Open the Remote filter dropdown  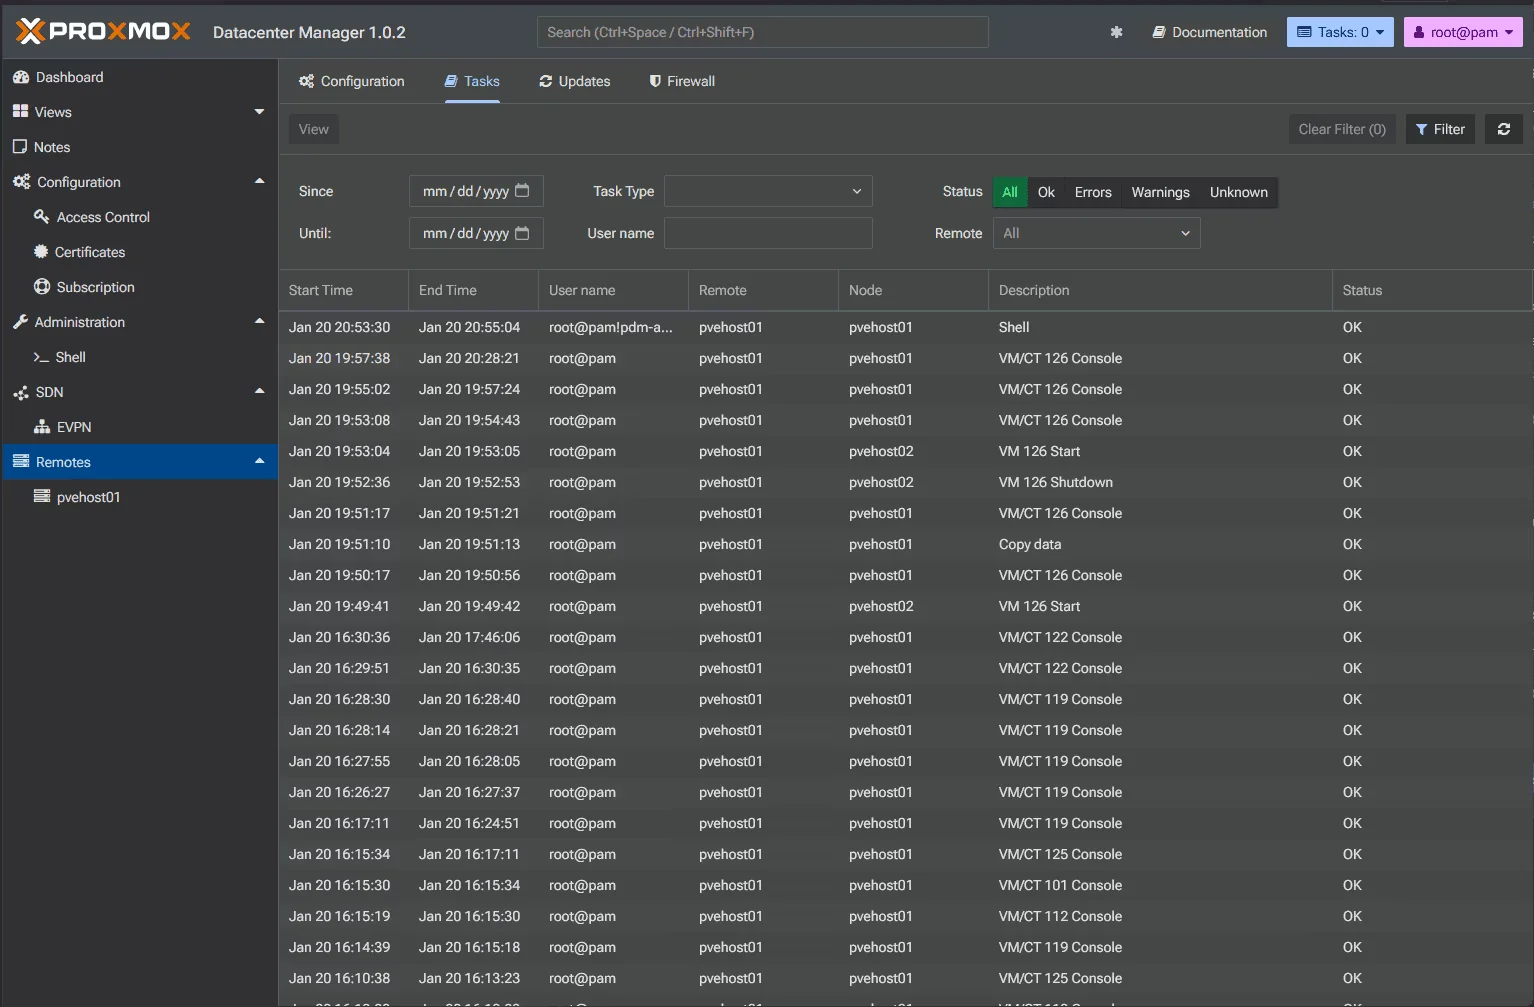pyautogui.click(x=1096, y=233)
